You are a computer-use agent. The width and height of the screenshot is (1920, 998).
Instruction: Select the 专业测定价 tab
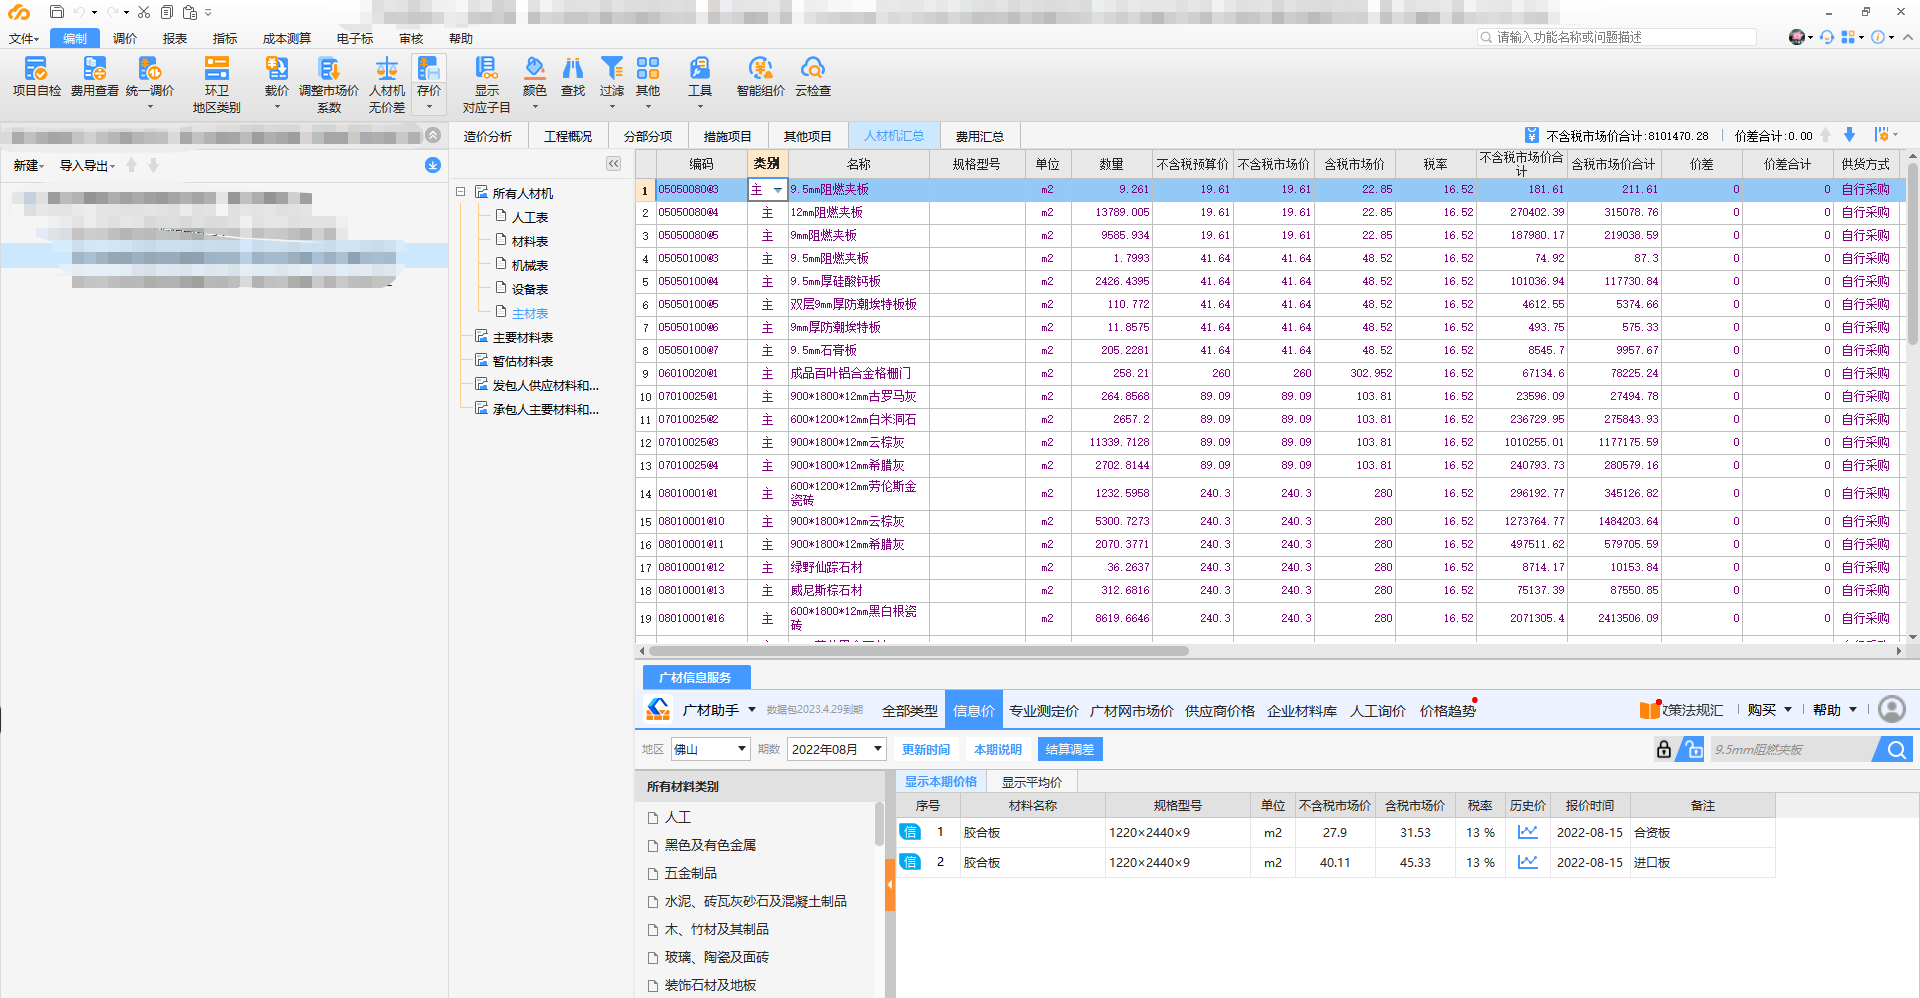(1043, 711)
